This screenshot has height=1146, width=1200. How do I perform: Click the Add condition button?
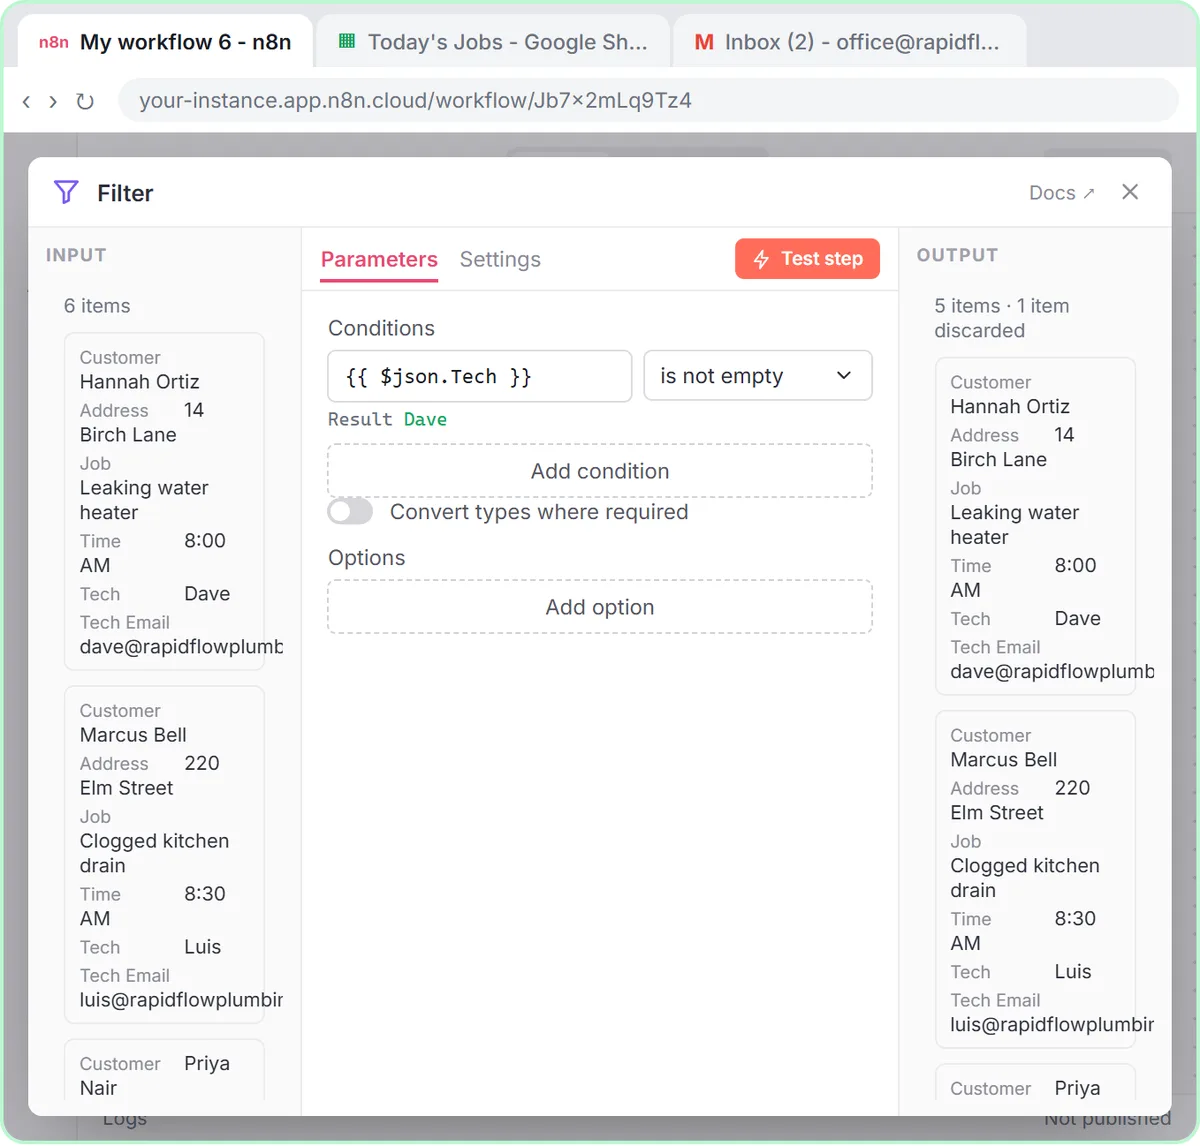600,471
